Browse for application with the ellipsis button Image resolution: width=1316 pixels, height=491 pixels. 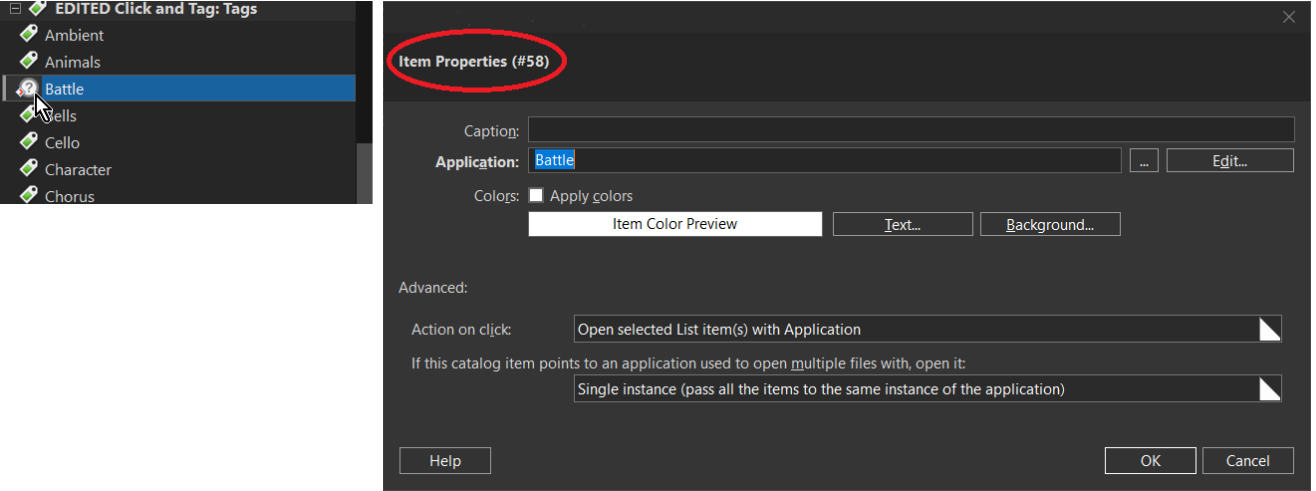pyautogui.click(x=1143, y=161)
